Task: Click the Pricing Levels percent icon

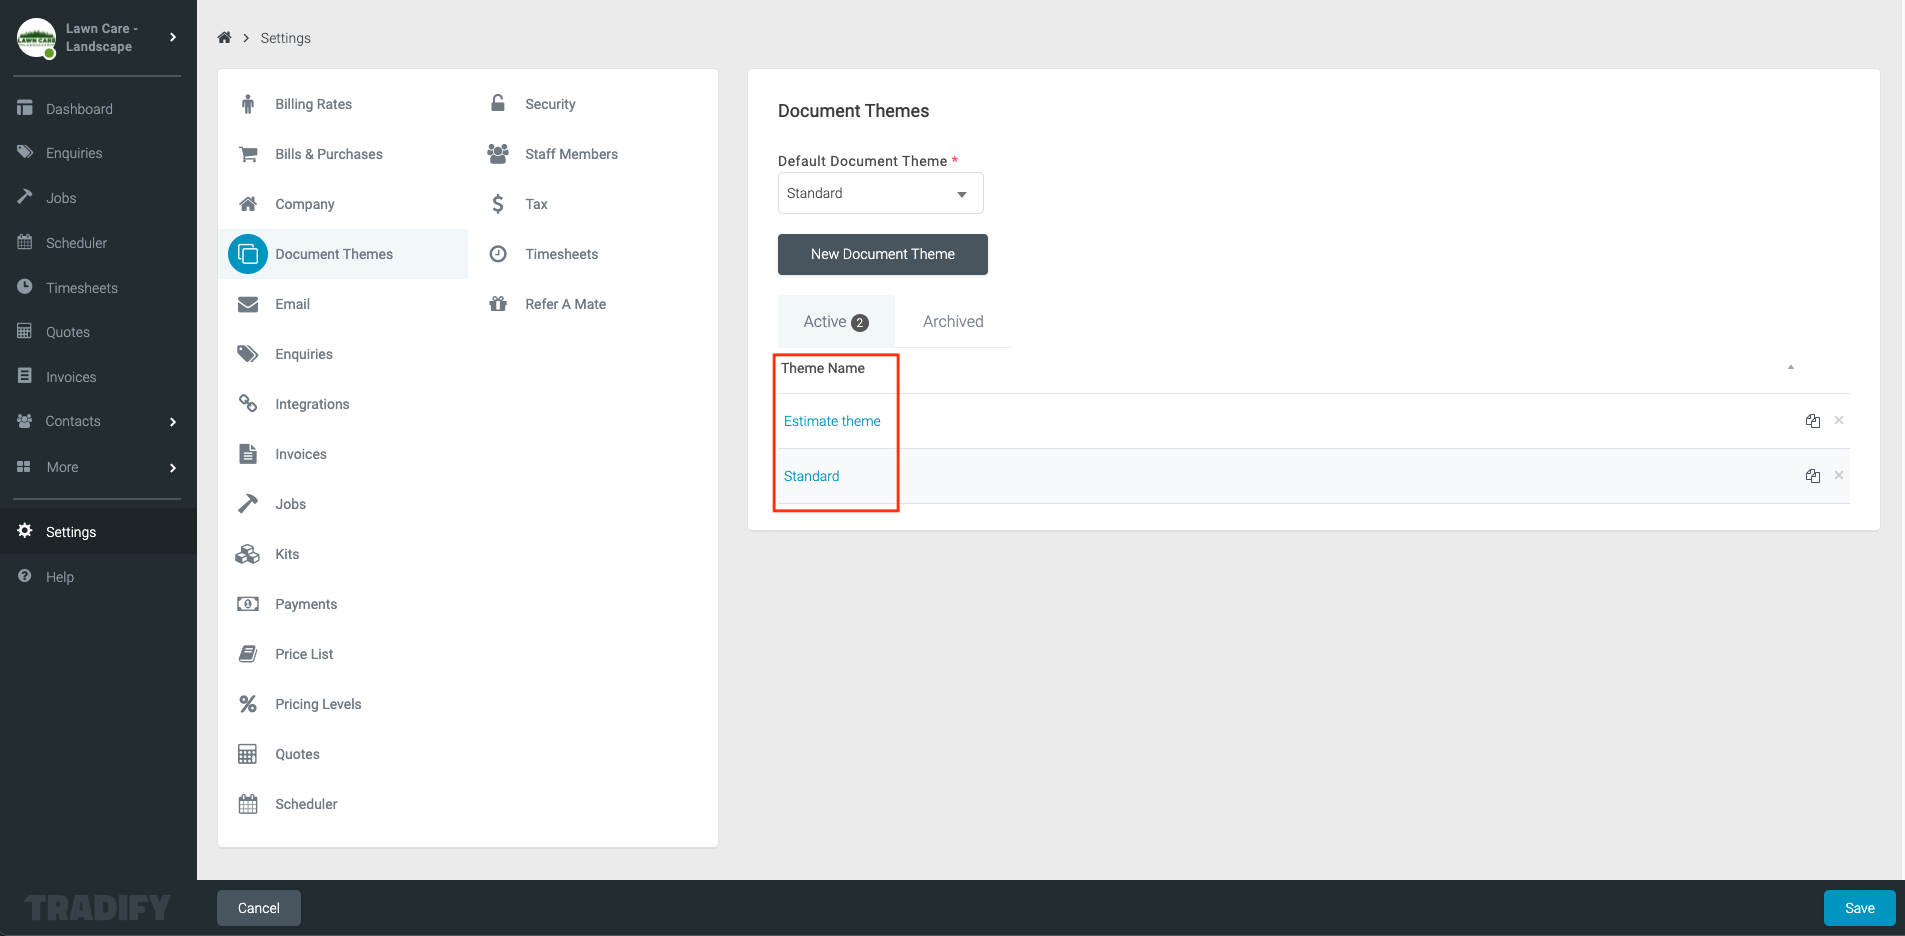Action: click(248, 704)
